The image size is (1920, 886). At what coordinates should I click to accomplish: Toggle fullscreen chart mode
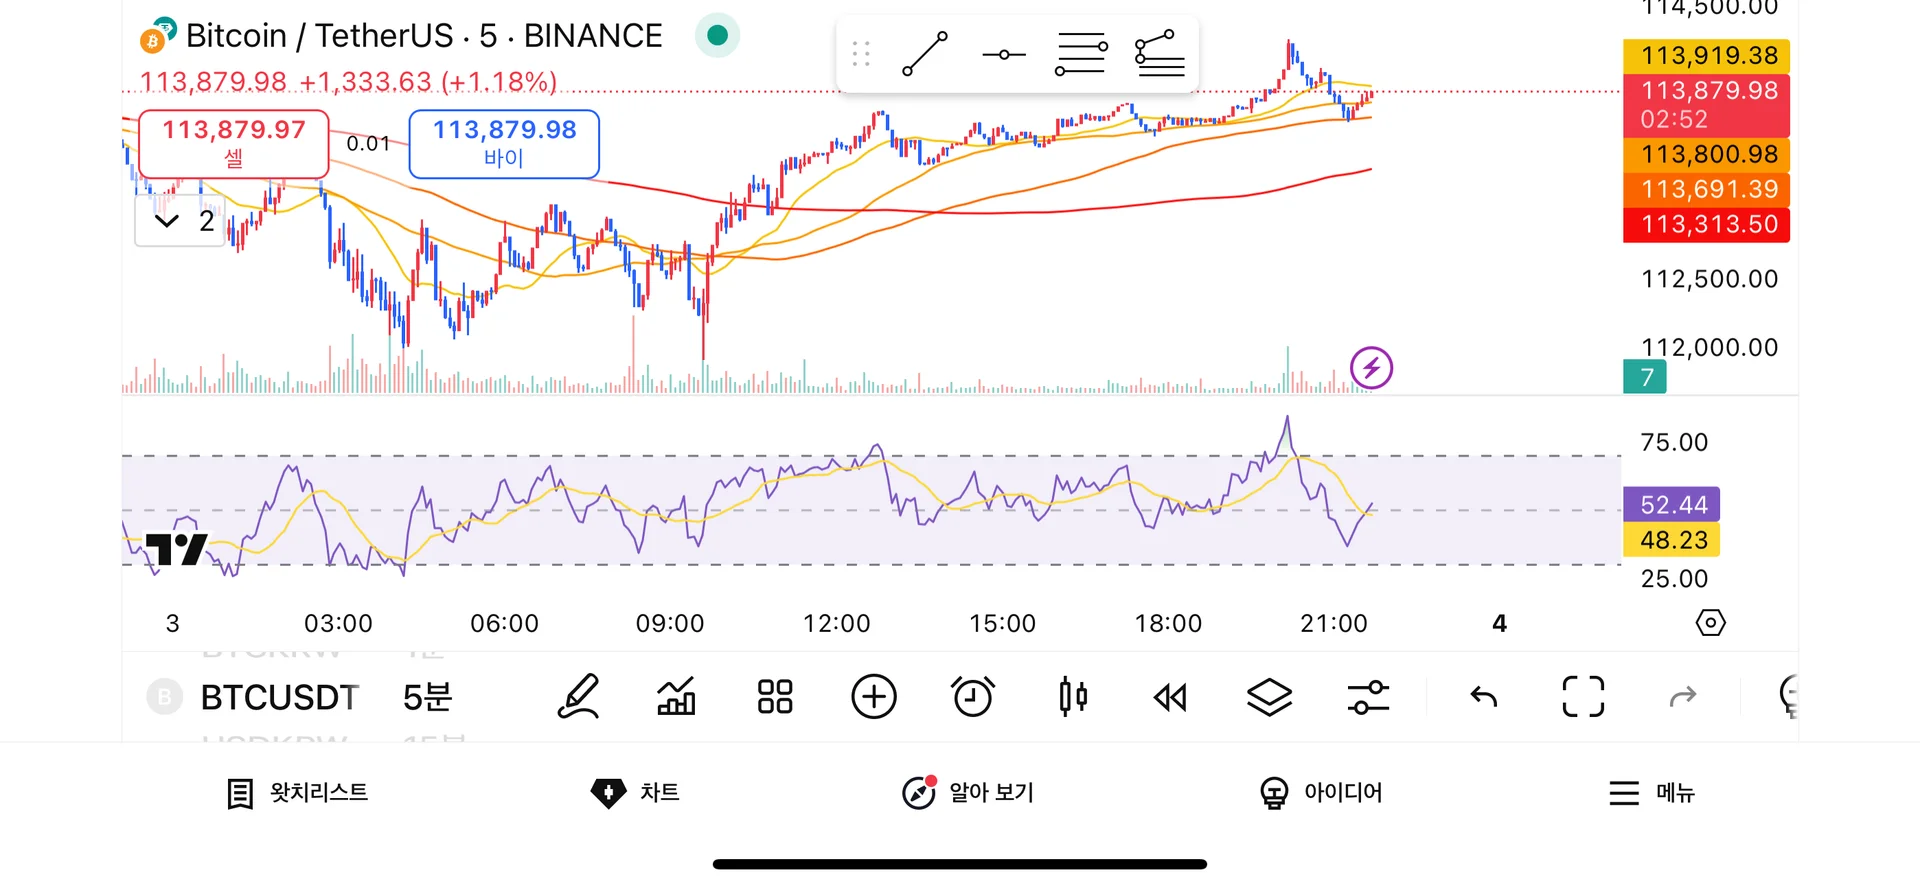(x=1583, y=697)
